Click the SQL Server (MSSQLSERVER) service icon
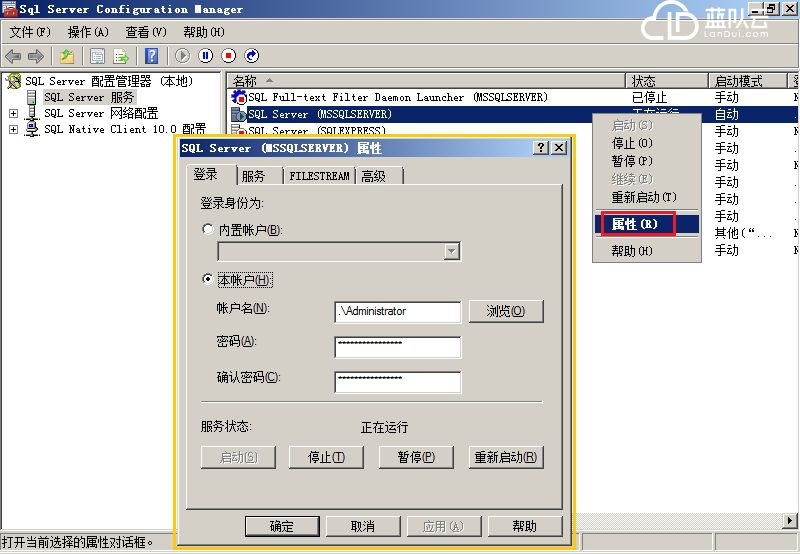Screen dimensions: 800x554 coord(239,114)
